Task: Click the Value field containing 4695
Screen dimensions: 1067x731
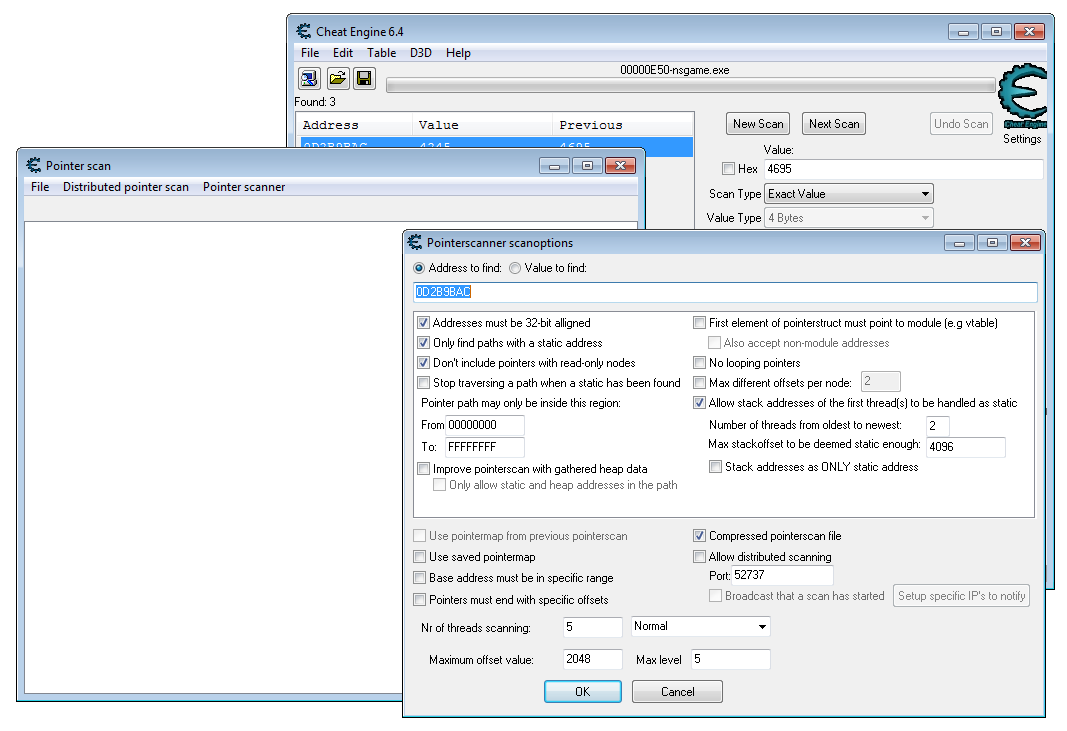Action: click(903, 169)
